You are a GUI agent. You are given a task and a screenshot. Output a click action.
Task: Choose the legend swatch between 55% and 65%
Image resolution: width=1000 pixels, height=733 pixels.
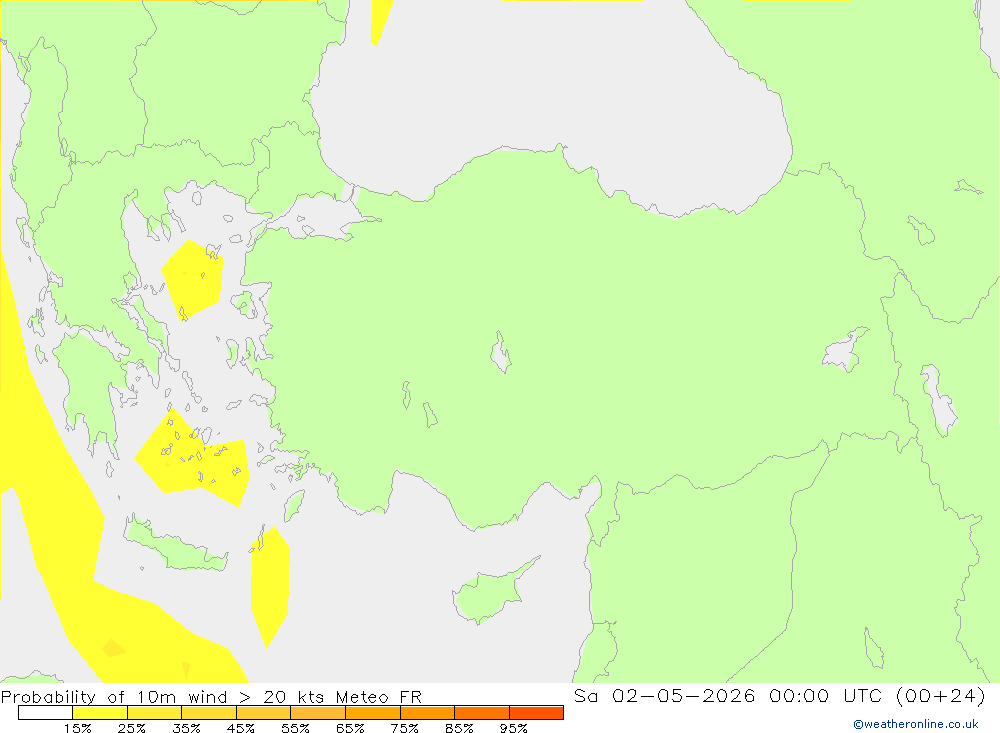pos(318,713)
